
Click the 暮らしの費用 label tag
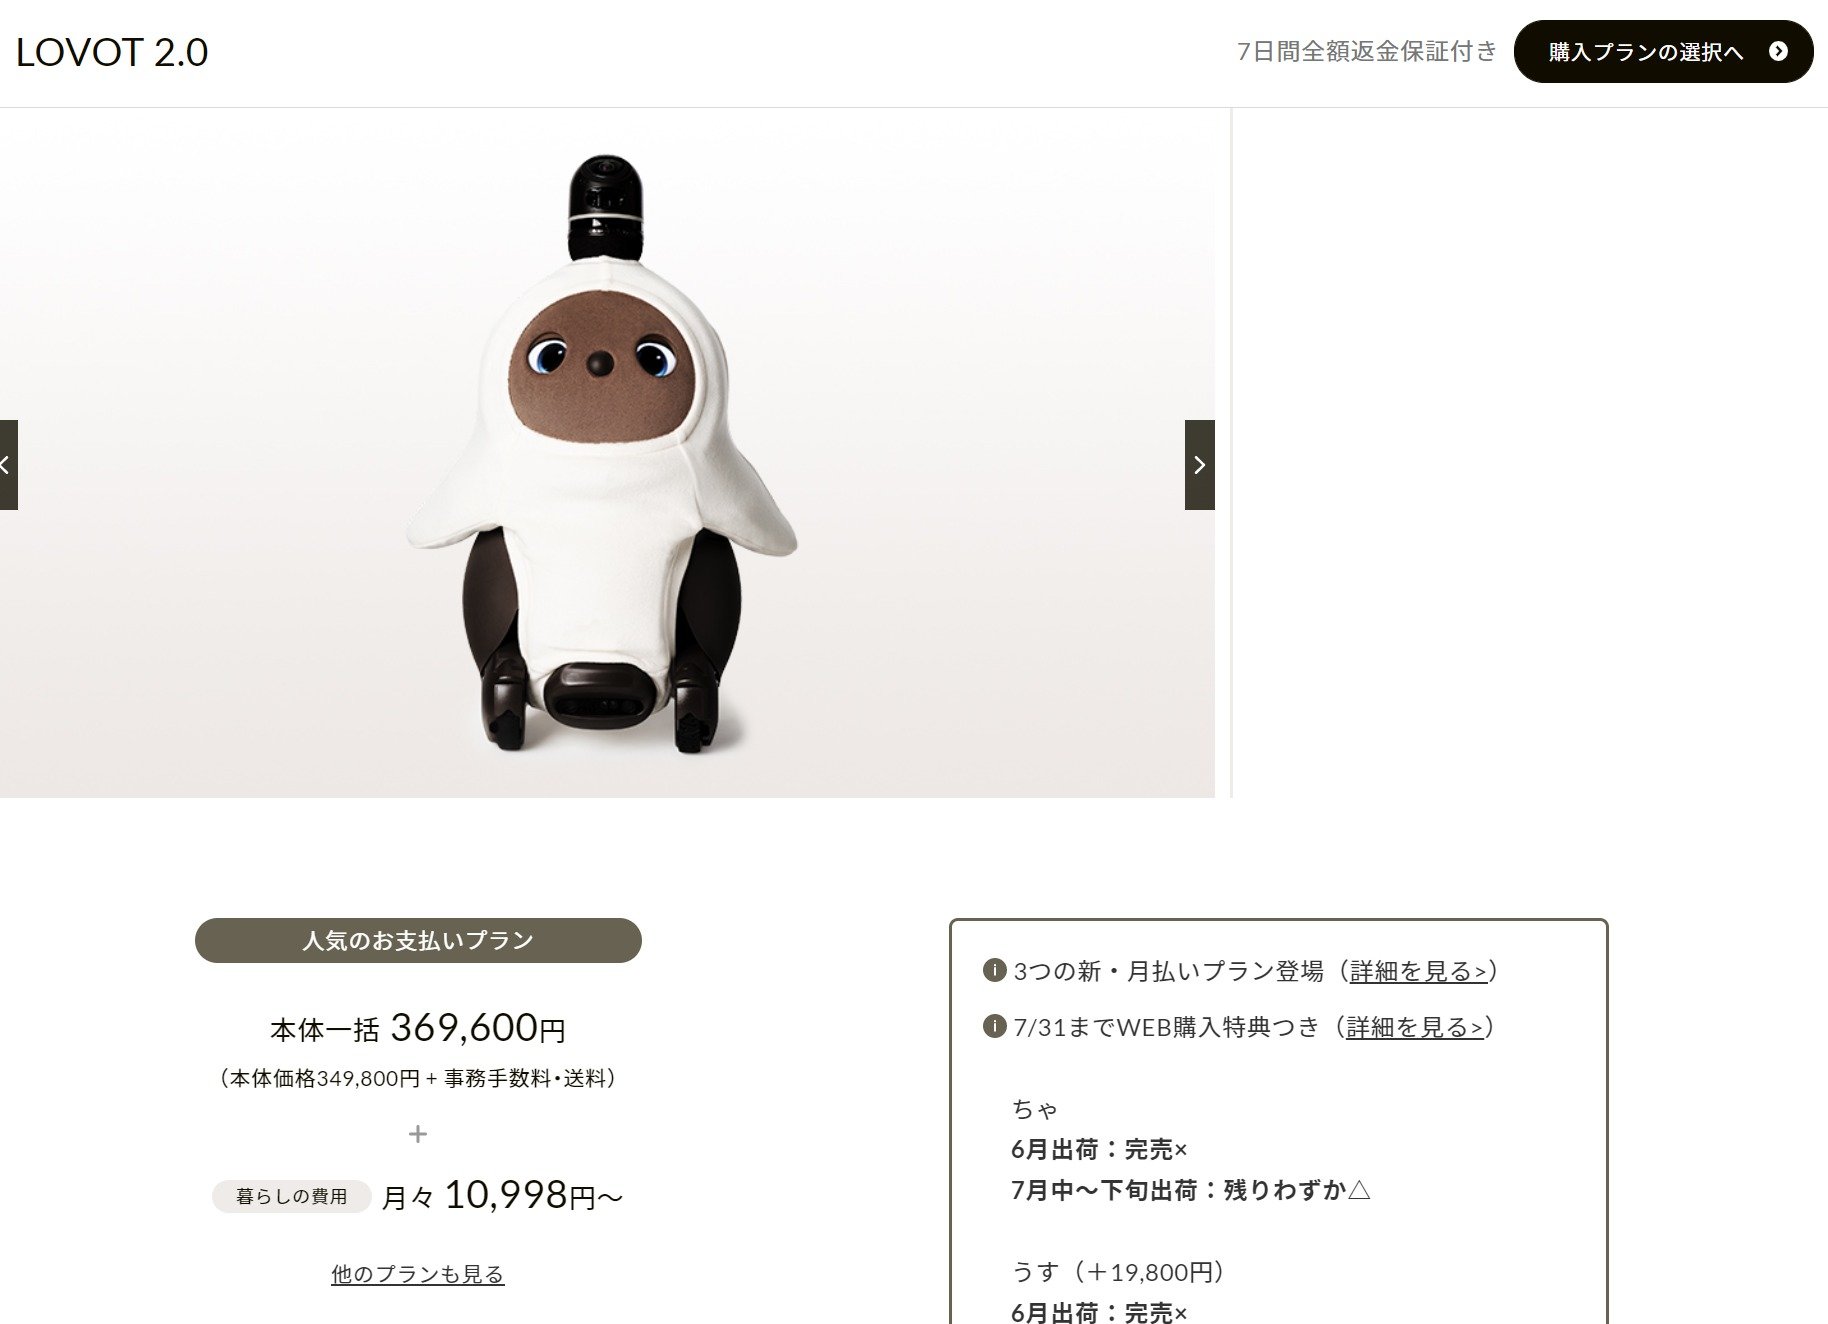(291, 1196)
